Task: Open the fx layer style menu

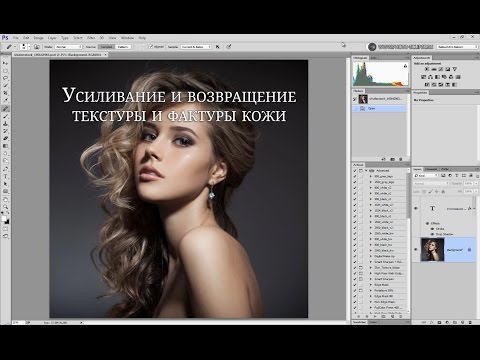Action: pyautogui.click(x=432, y=323)
